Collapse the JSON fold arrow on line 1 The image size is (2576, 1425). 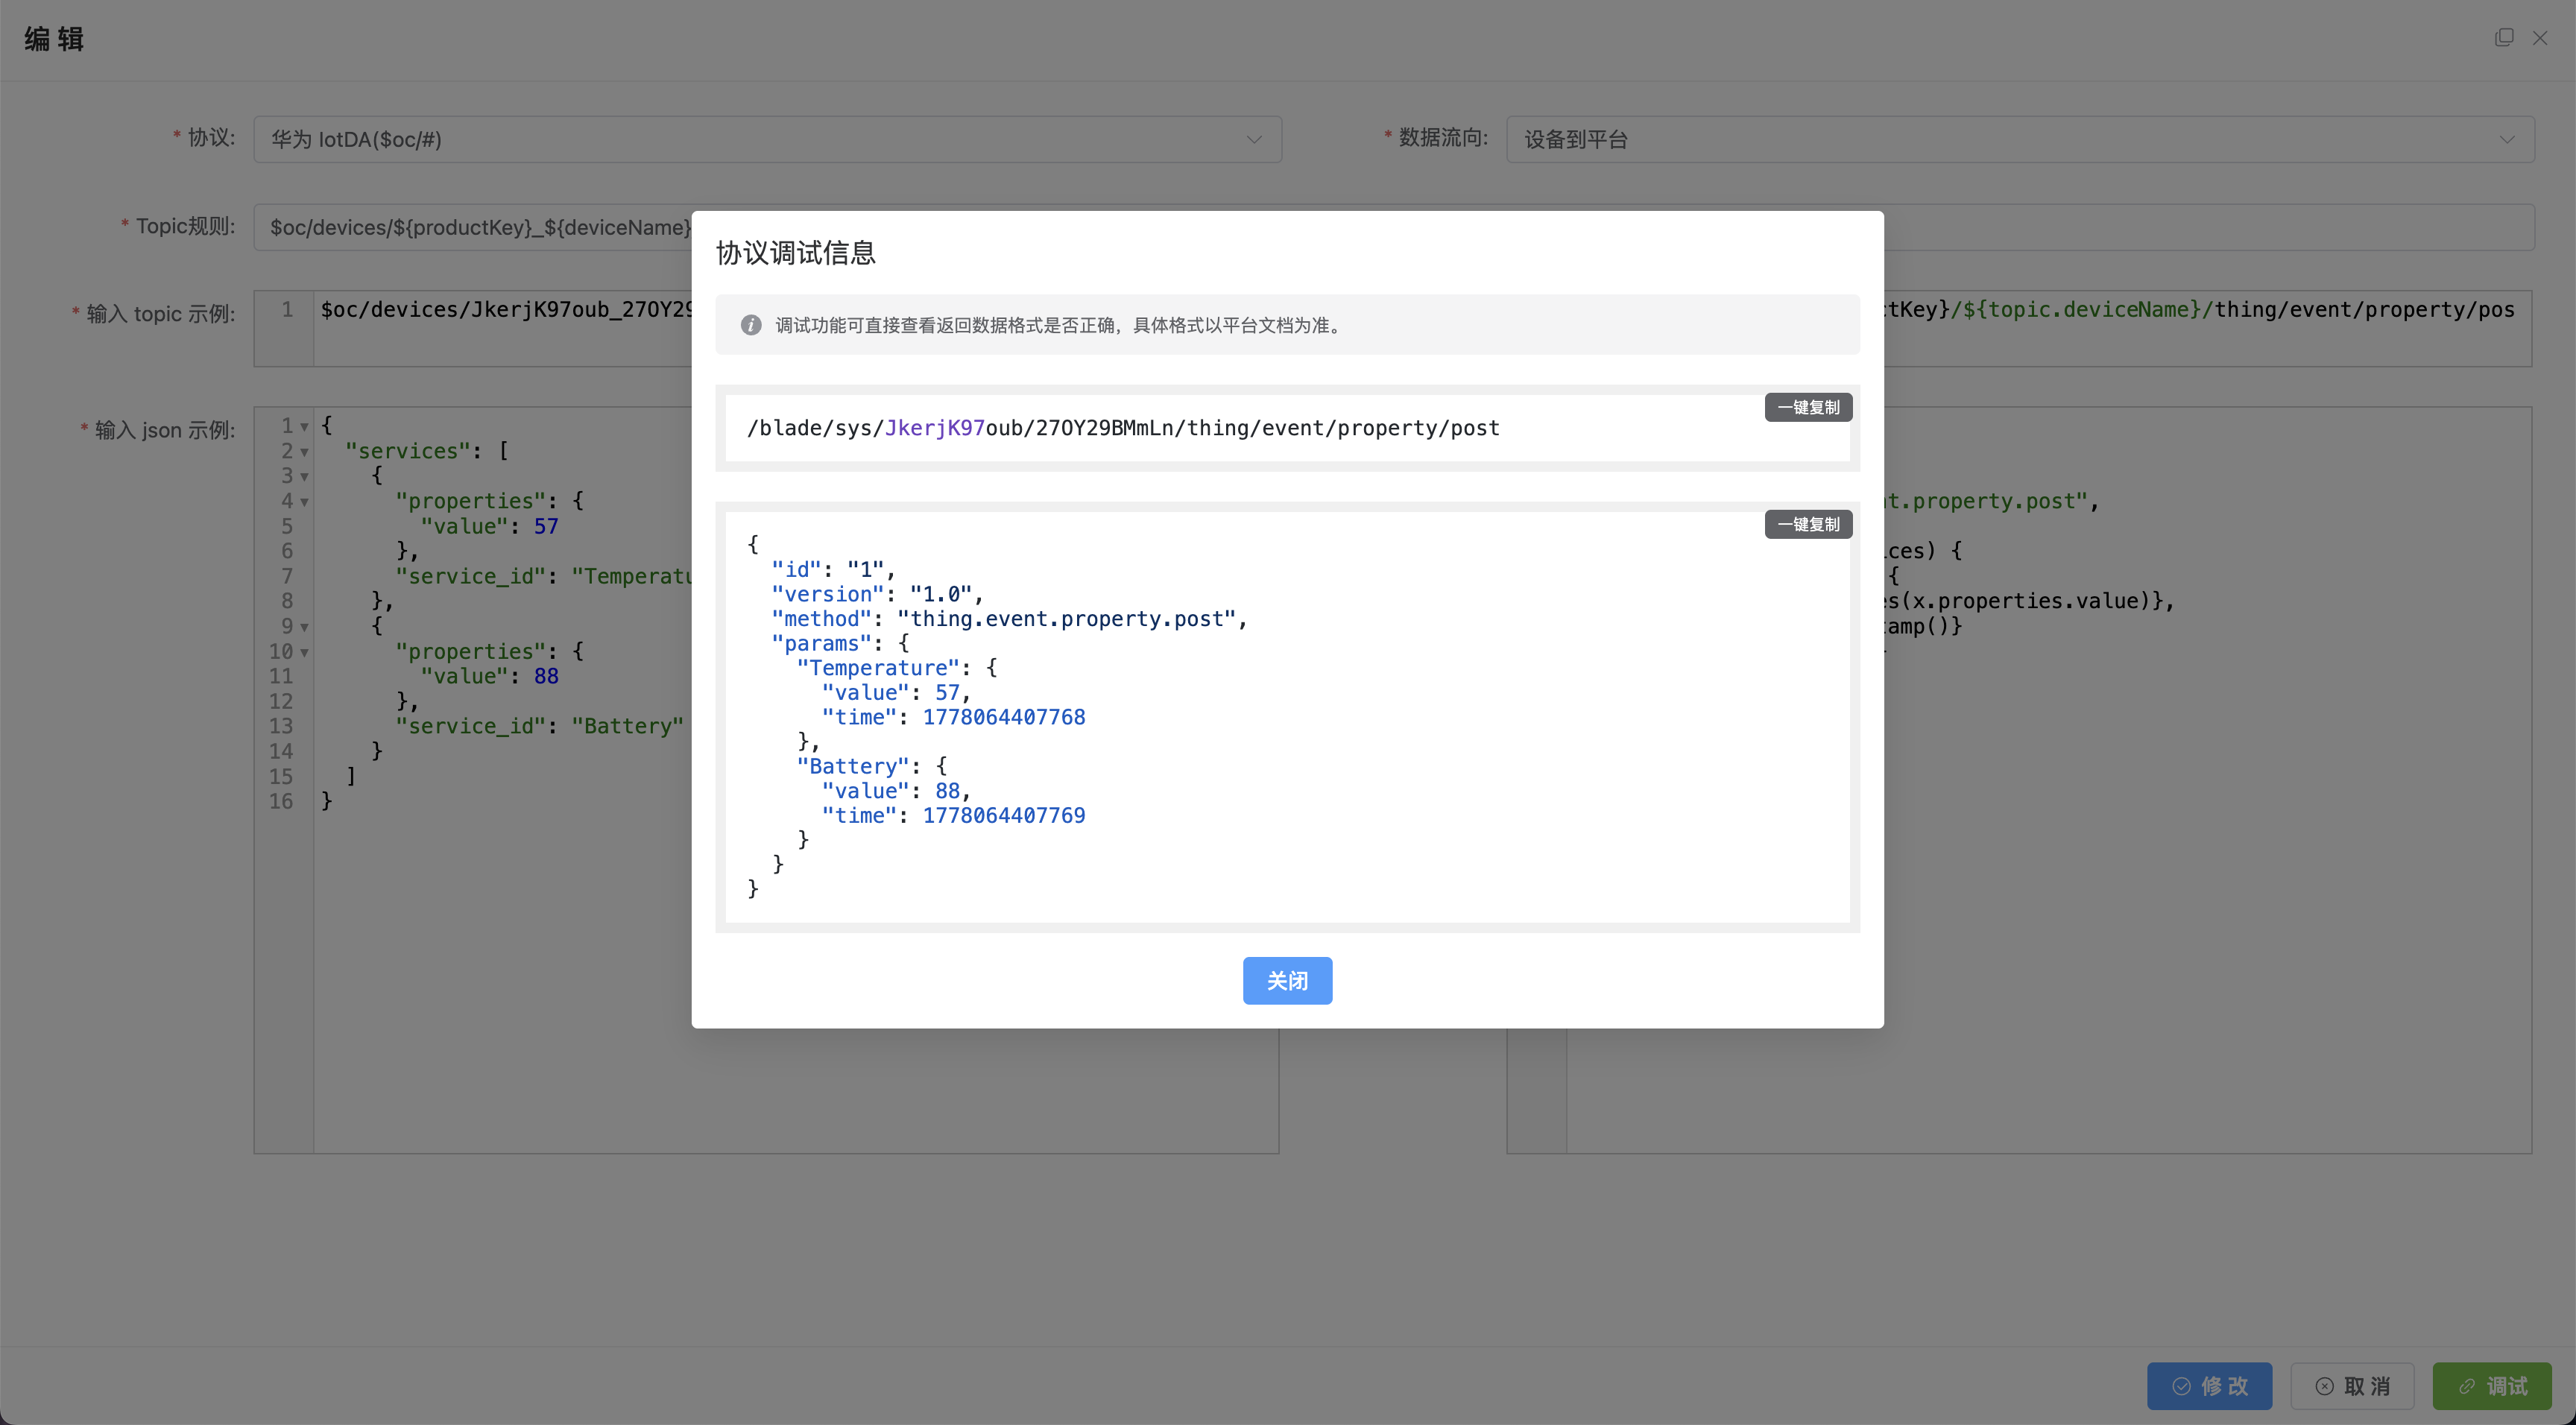[x=304, y=427]
